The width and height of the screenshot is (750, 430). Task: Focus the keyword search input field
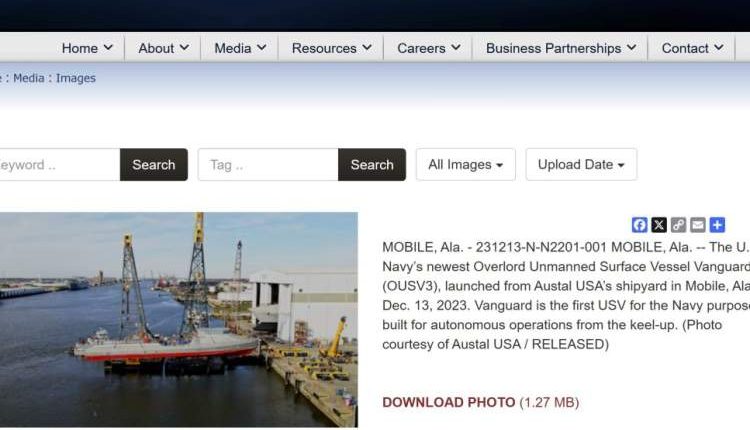(x=55, y=165)
